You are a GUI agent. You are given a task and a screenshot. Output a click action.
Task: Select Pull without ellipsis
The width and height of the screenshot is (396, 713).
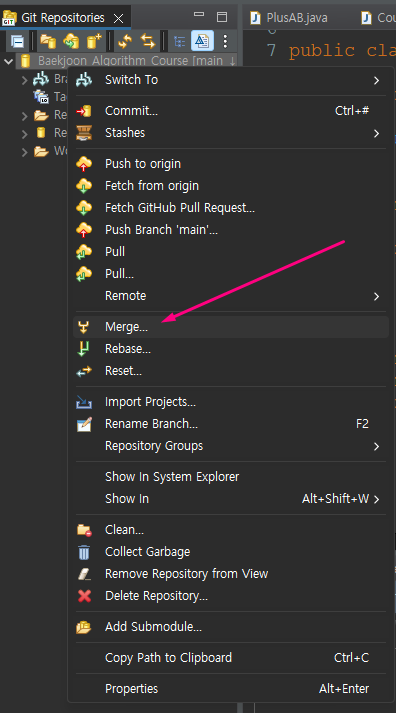231,252
